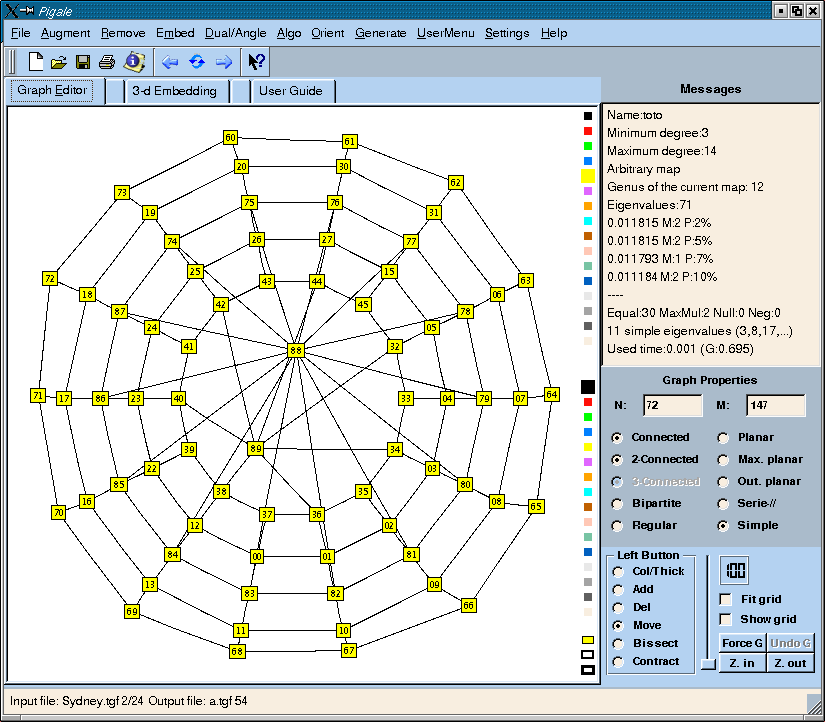This screenshot has width=825, height=722.
Task: Click the Print icon in toolbar
Action: click(x=107, y=62)
